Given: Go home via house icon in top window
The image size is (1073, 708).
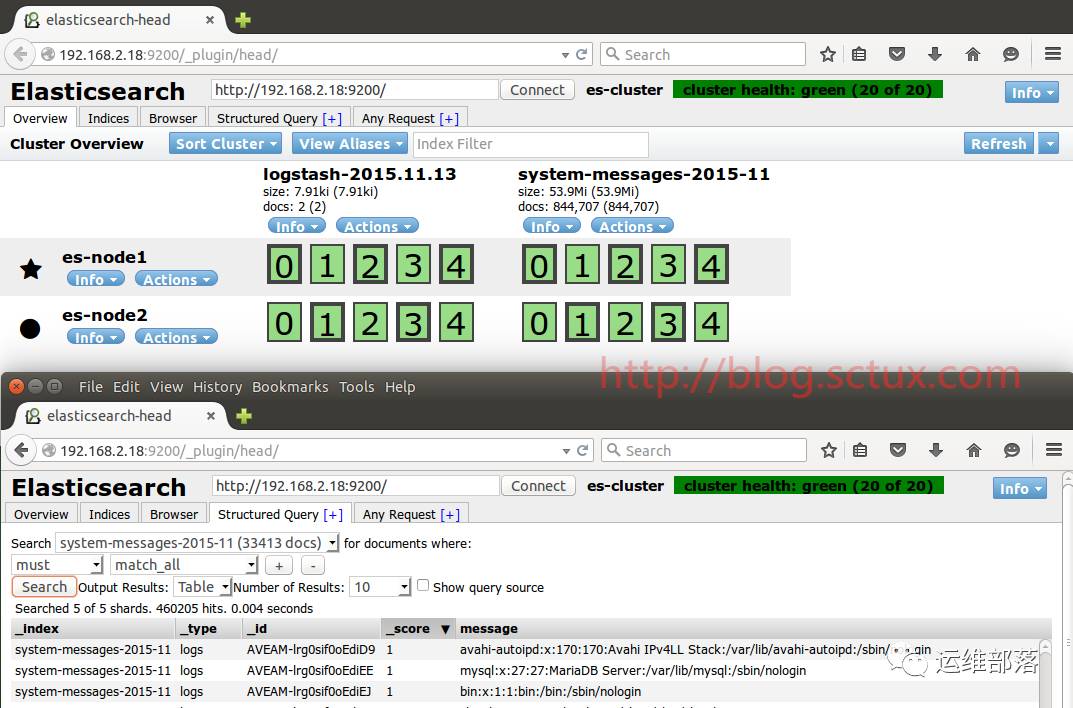Looking at the screenshot, I should (972, 55).
